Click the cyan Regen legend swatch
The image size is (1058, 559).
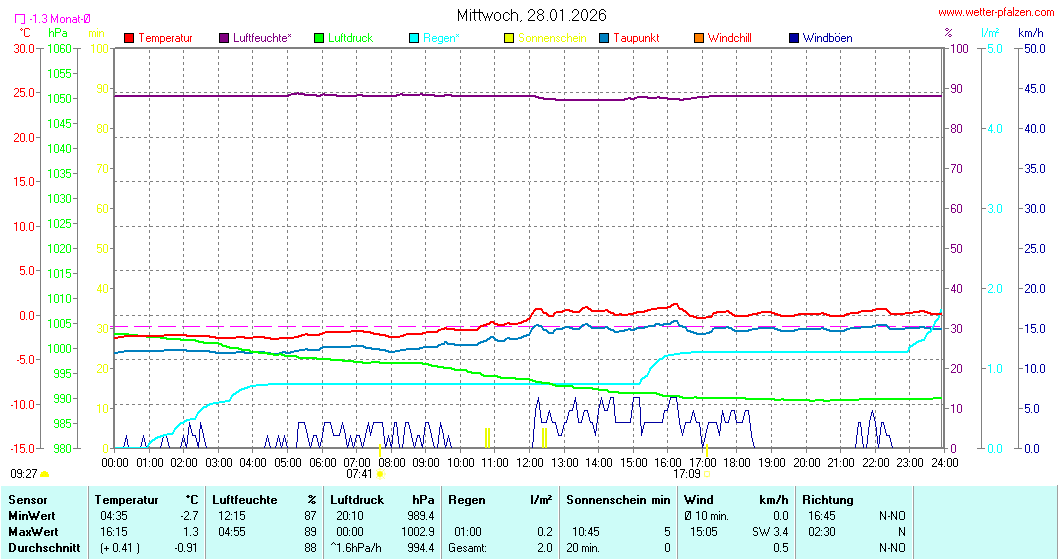(414, 38)
